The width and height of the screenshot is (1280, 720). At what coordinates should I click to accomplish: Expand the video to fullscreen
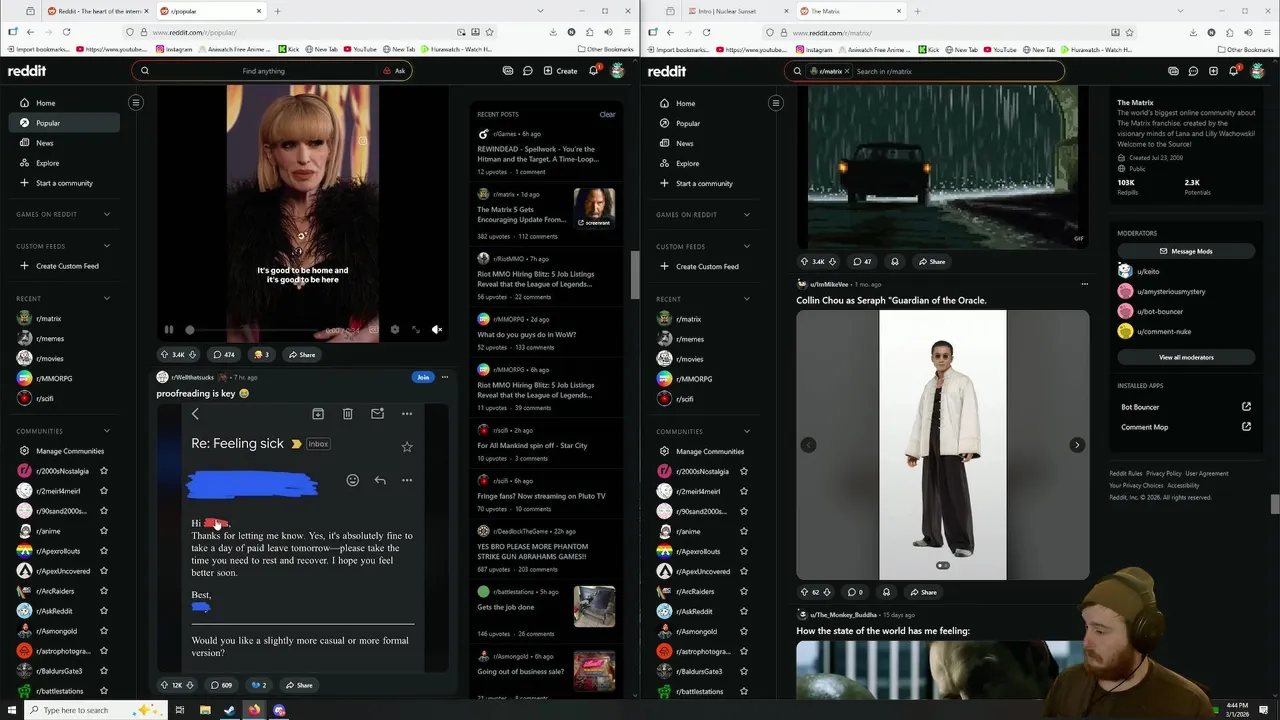pyautogui.click(x=416, y=329)
